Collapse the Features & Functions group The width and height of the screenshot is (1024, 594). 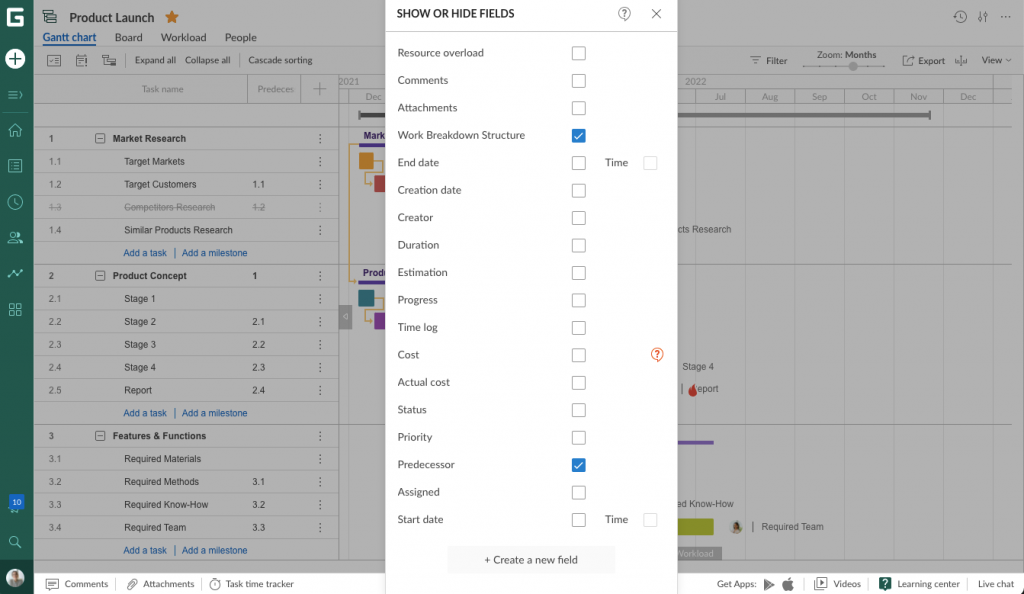[98, 435]
